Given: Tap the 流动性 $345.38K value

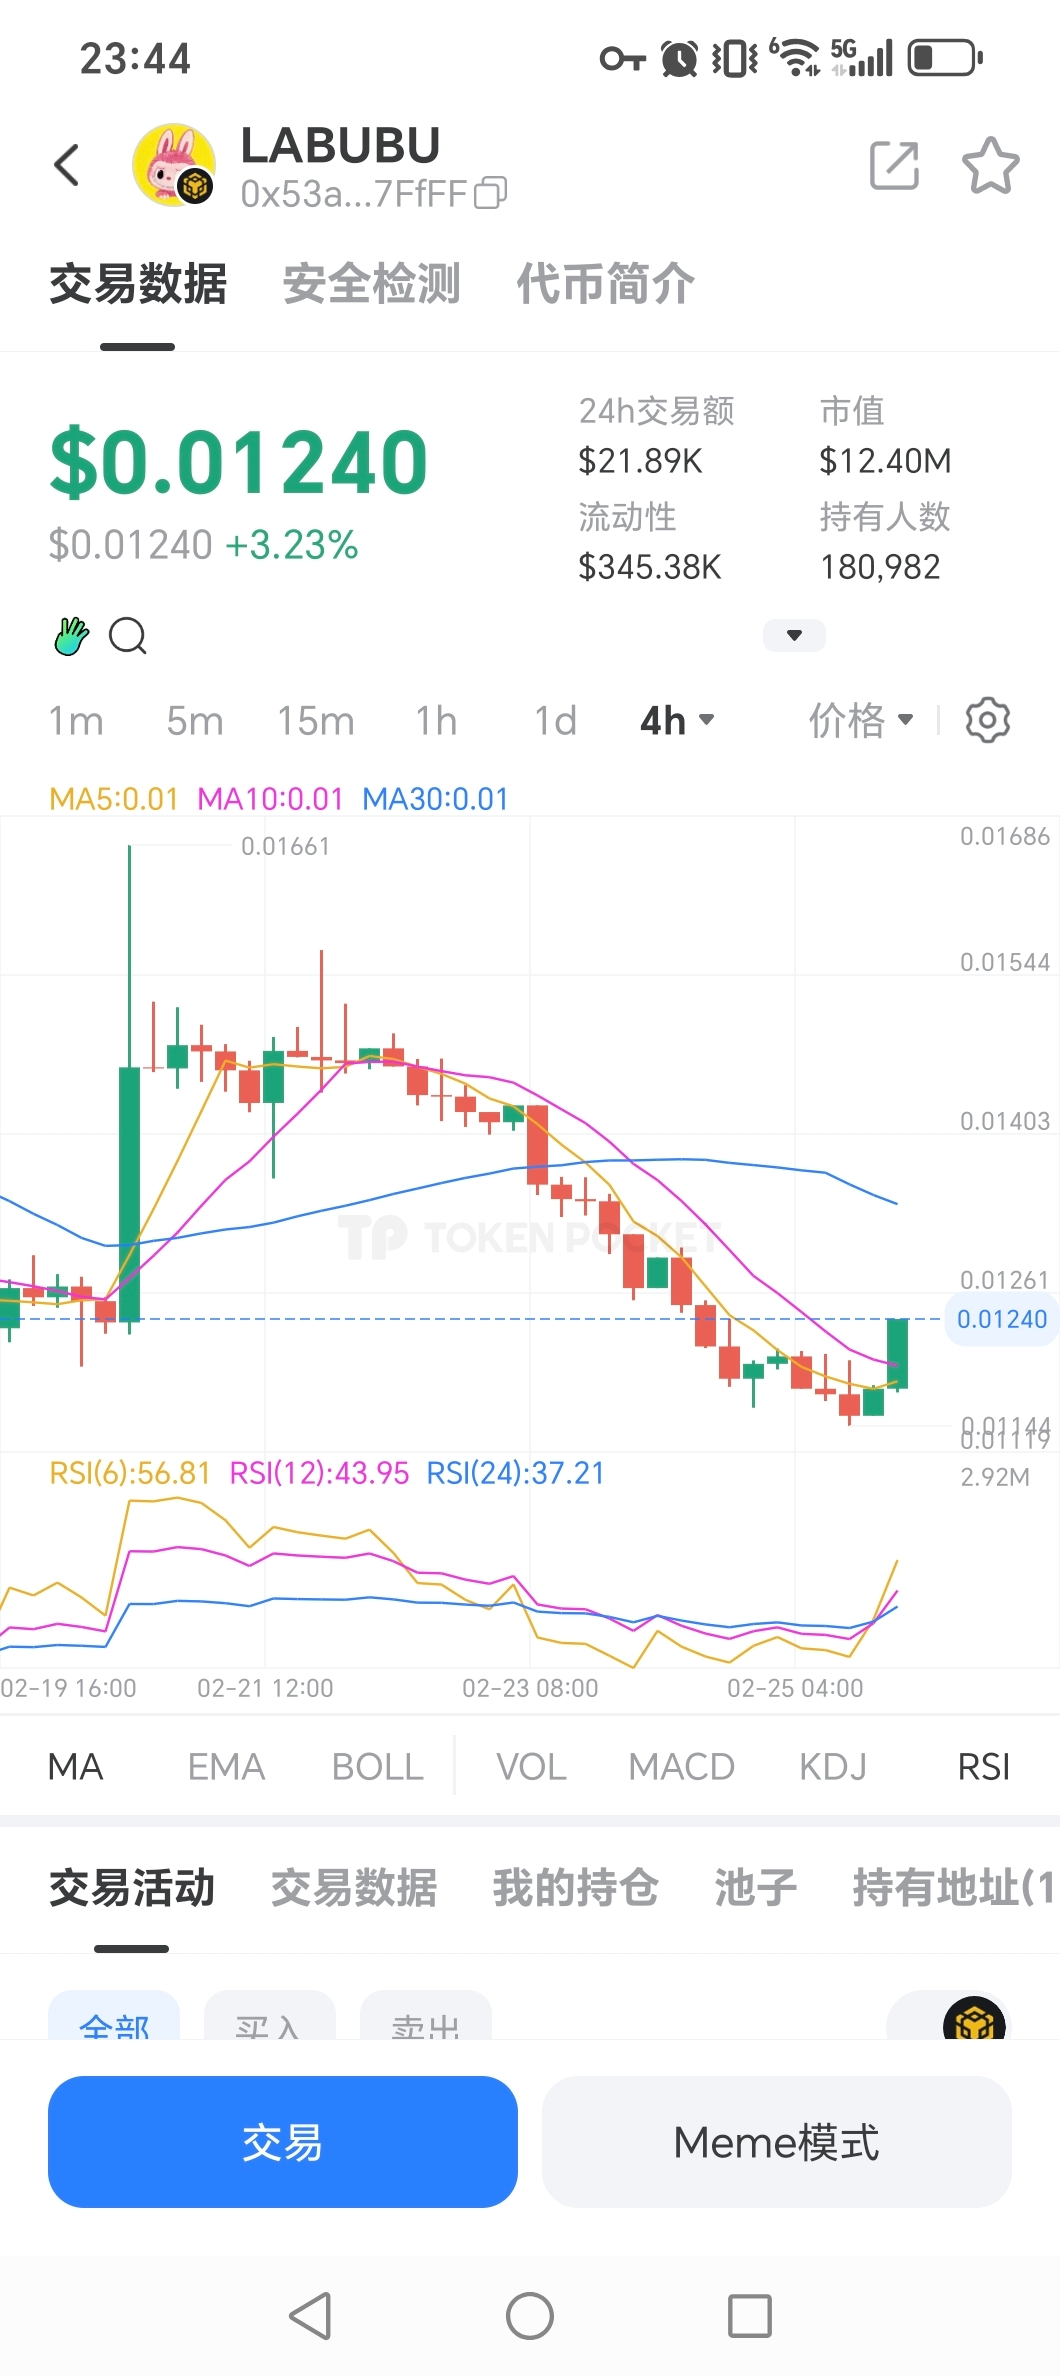Looking at the screenshot, I should click(x=650, y=567).
